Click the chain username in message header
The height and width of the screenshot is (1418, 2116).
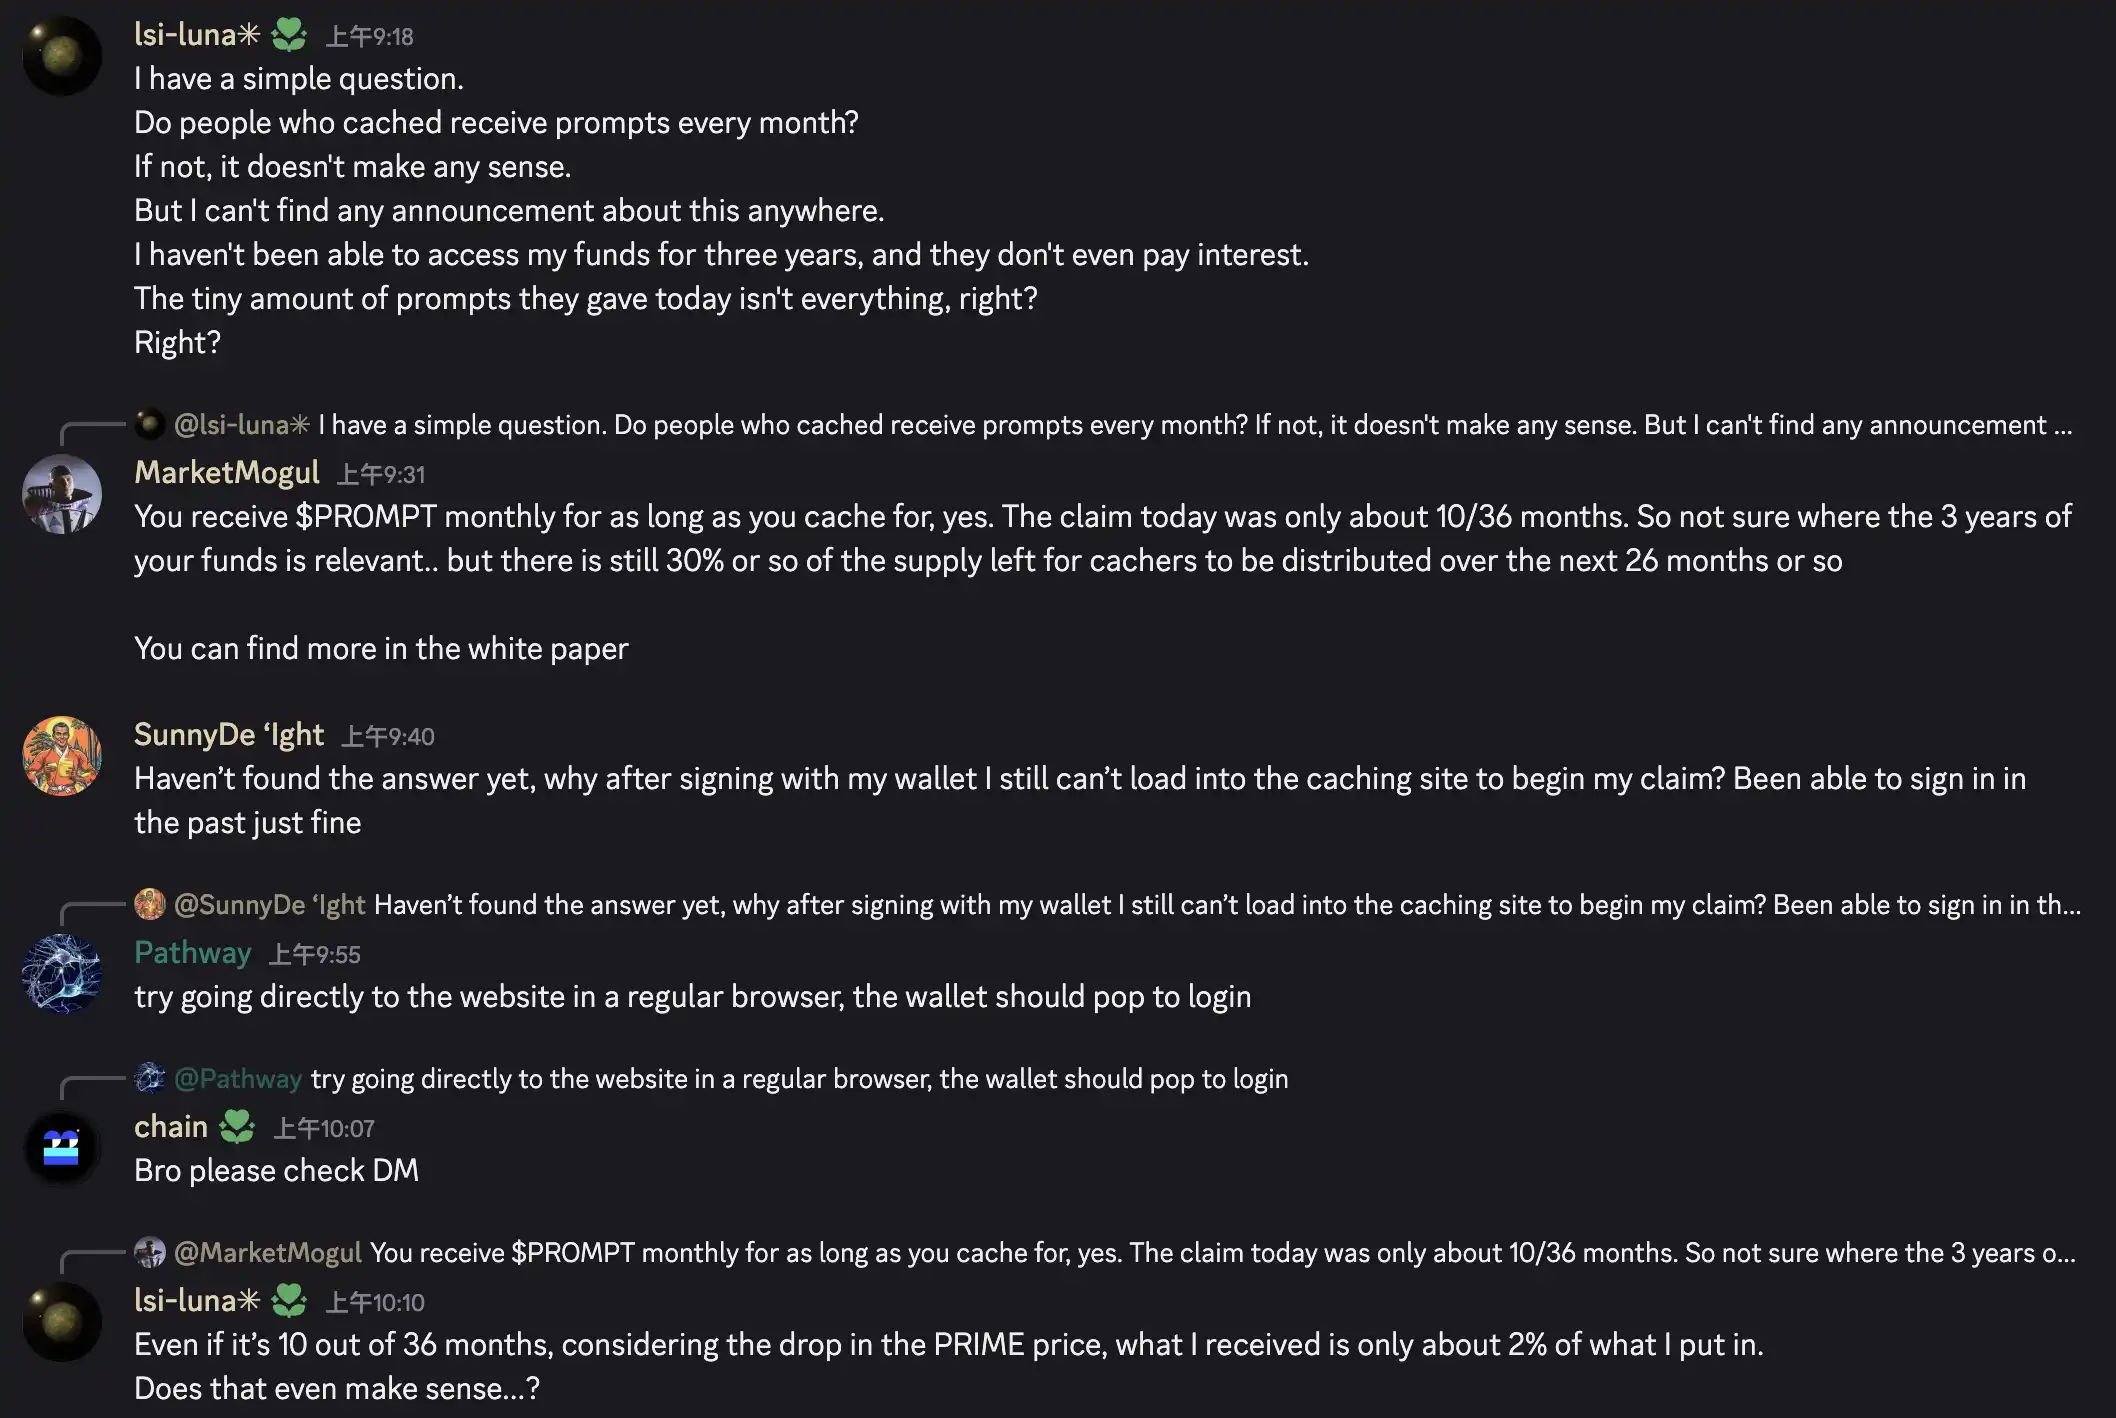171,1127
